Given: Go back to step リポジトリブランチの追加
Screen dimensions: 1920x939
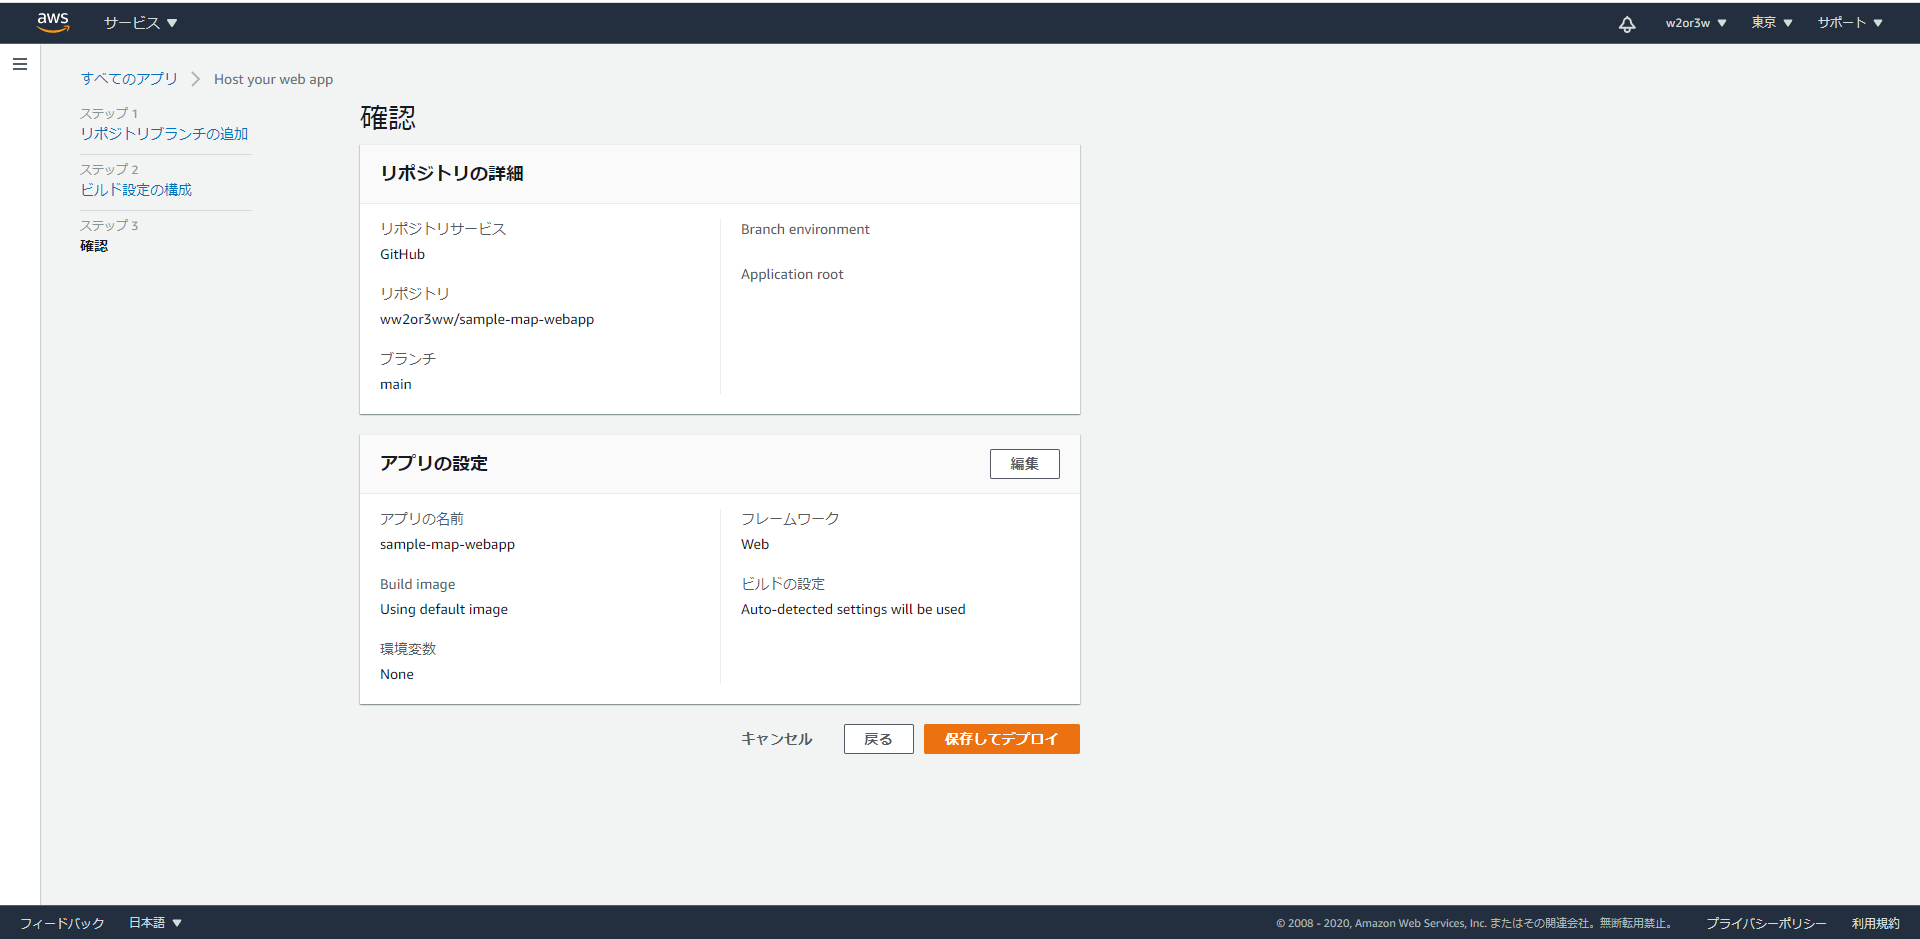Looking at the screenshot, I should point(164,134).
